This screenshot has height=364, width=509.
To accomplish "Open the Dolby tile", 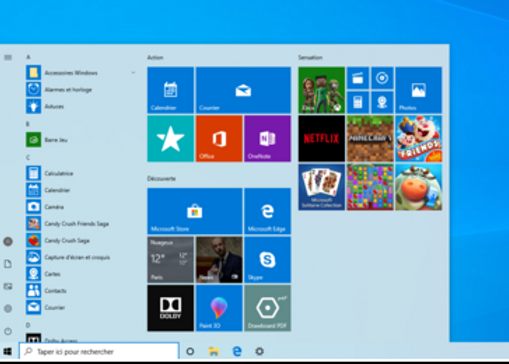I will [170, 308].
